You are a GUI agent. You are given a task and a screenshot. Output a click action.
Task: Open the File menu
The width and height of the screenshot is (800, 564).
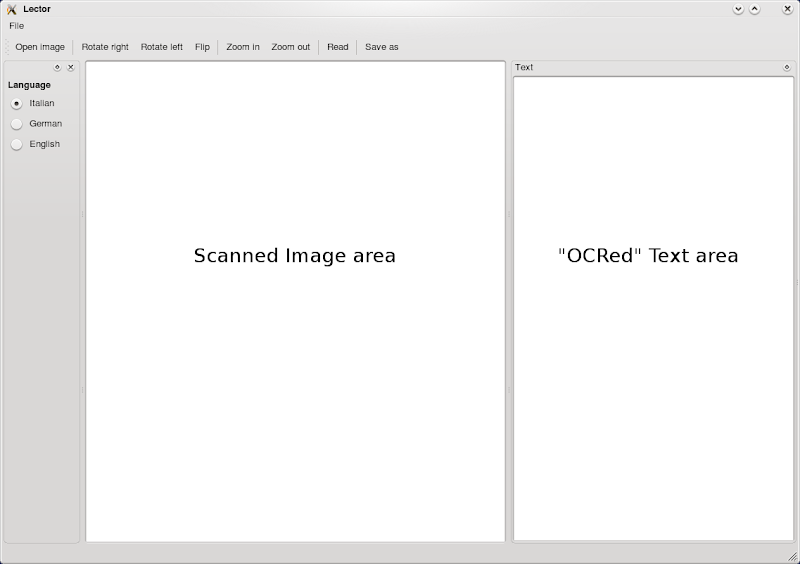pyautogui.click(x=16, y=26)
